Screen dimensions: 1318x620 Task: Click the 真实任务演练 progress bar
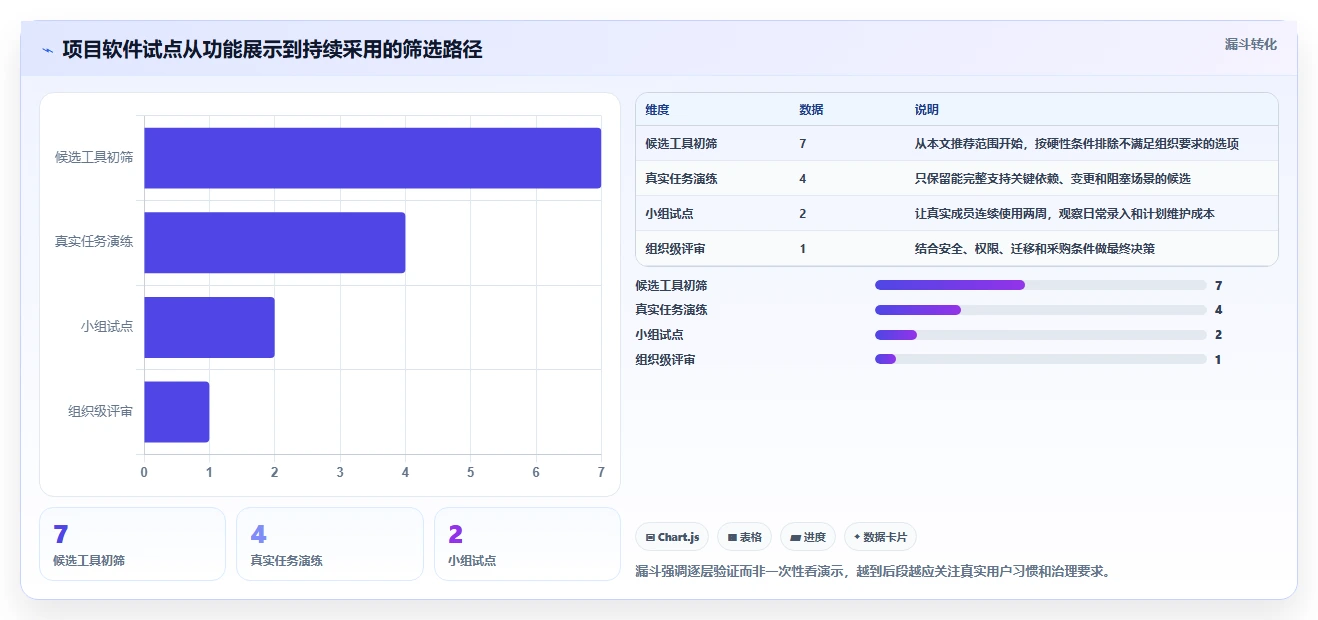1040,310
